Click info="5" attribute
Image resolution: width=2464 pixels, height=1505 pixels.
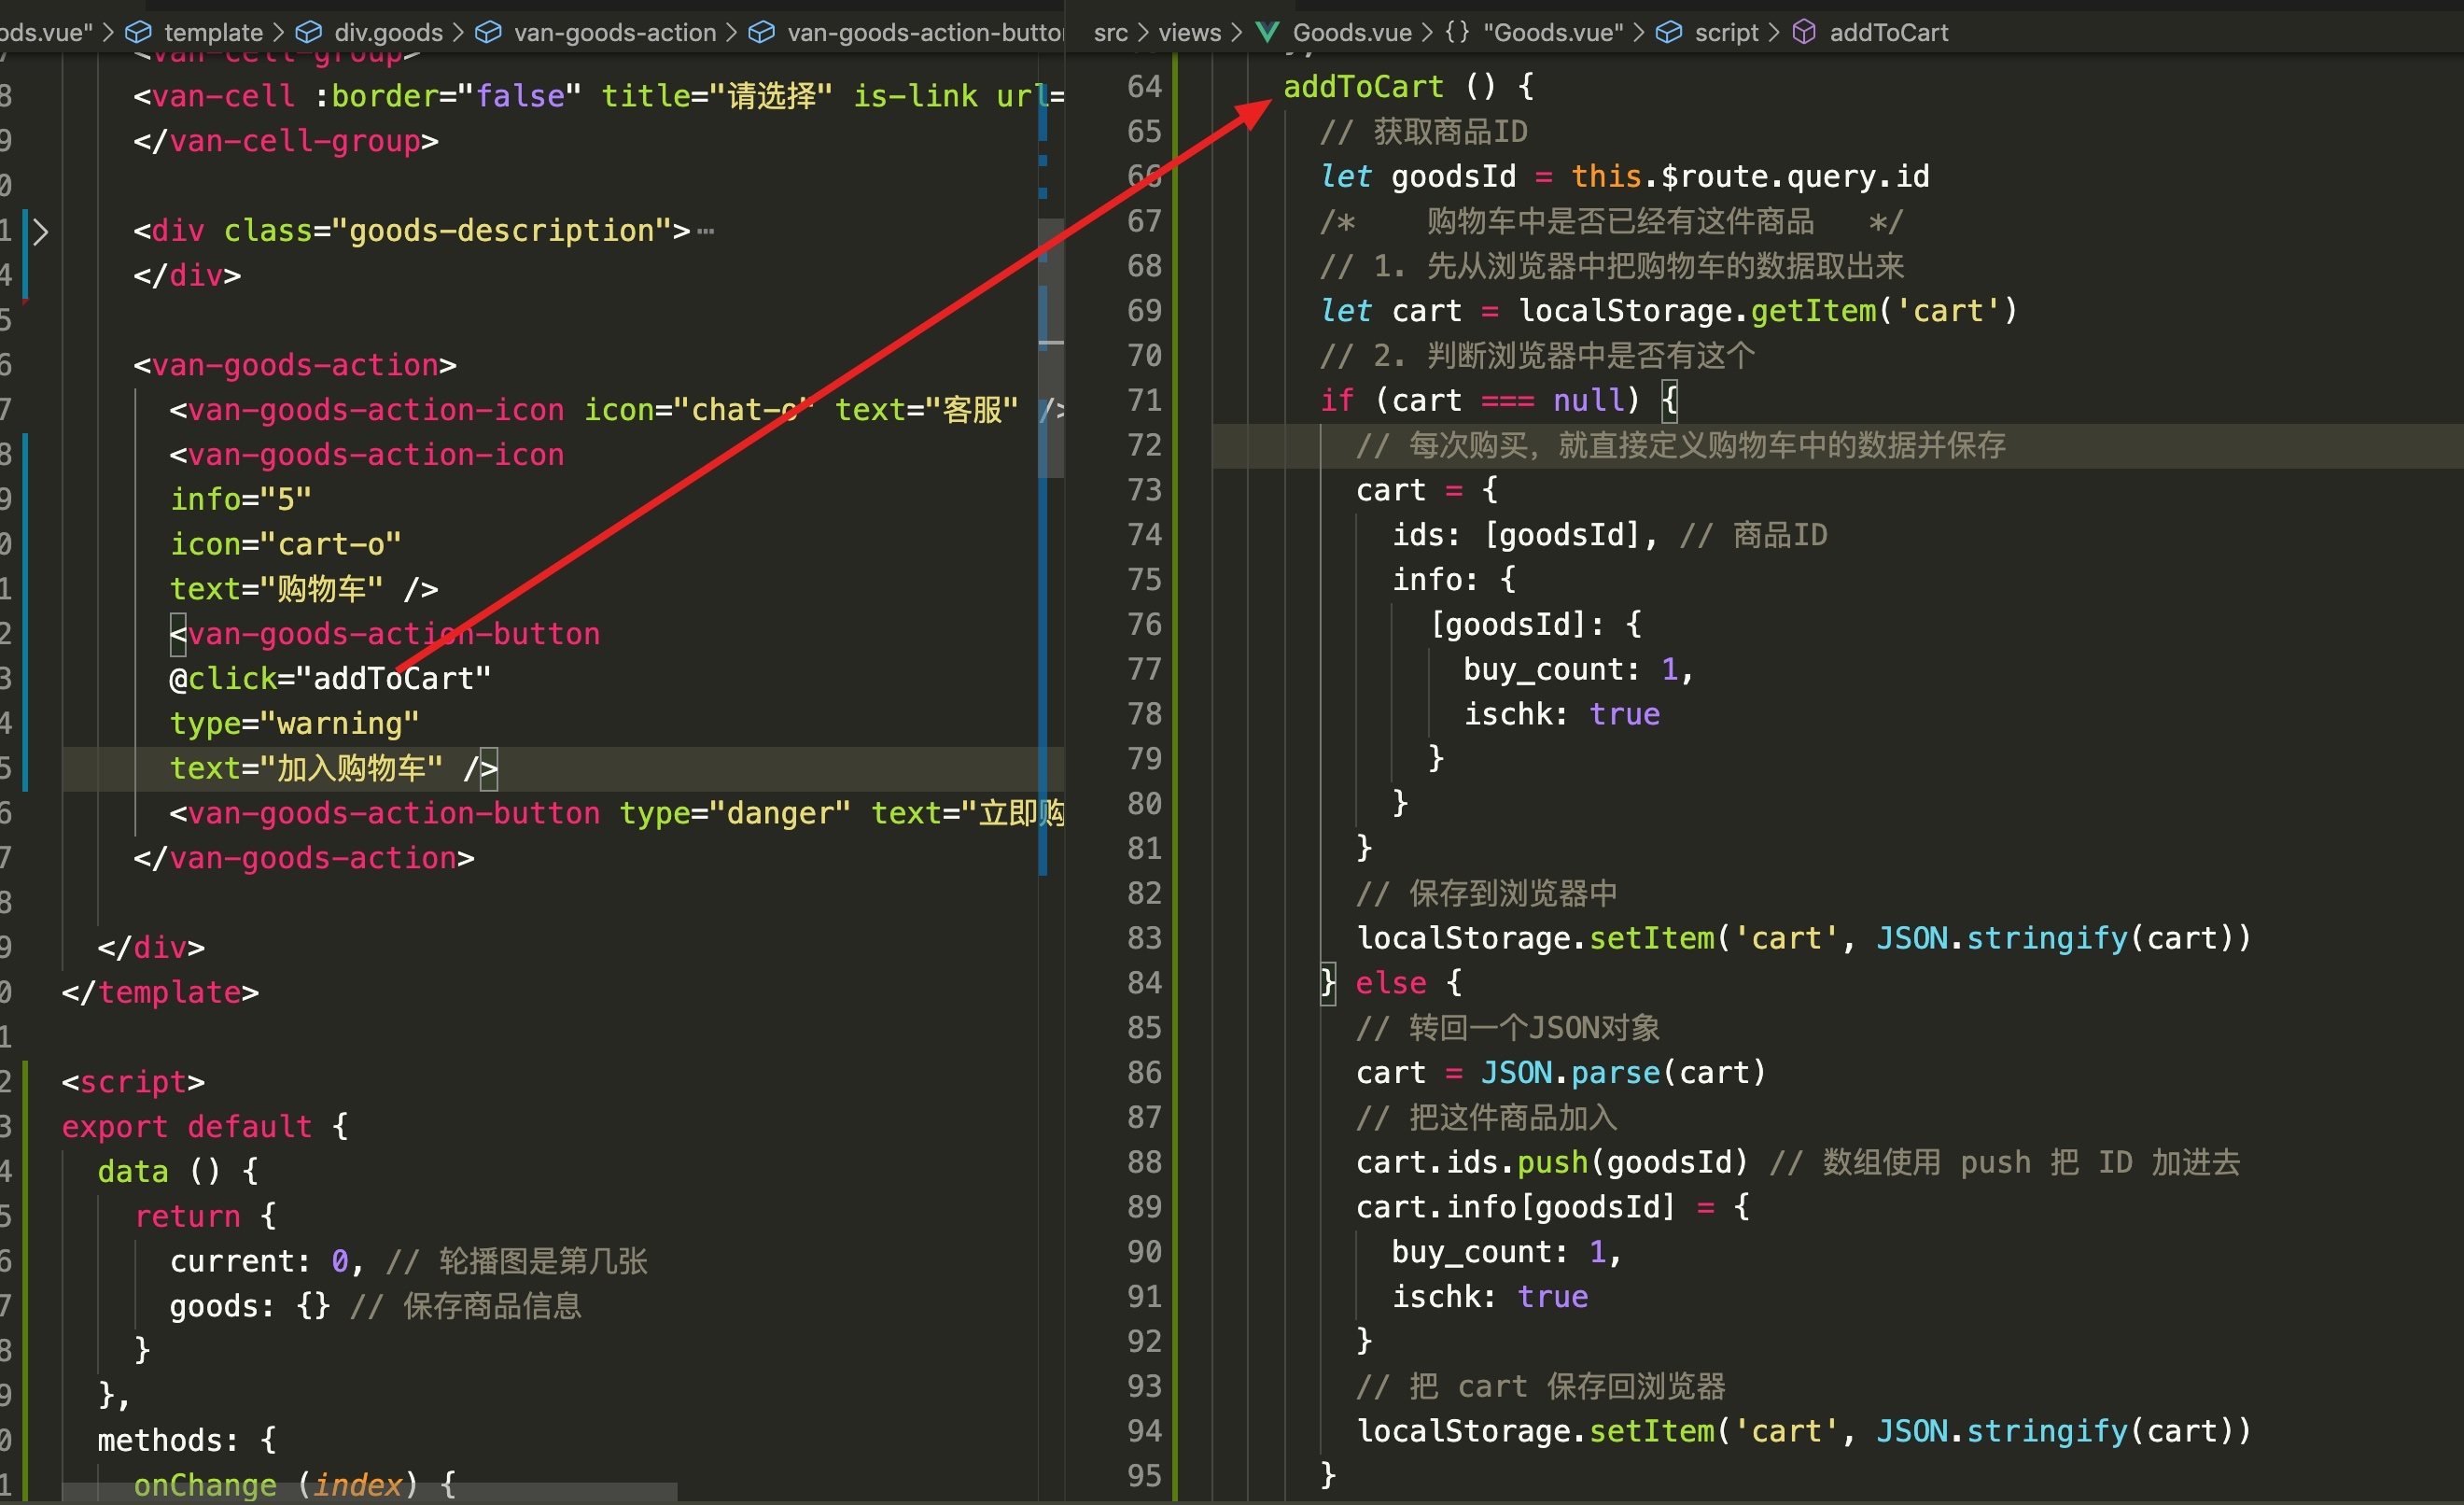(240, 499)
